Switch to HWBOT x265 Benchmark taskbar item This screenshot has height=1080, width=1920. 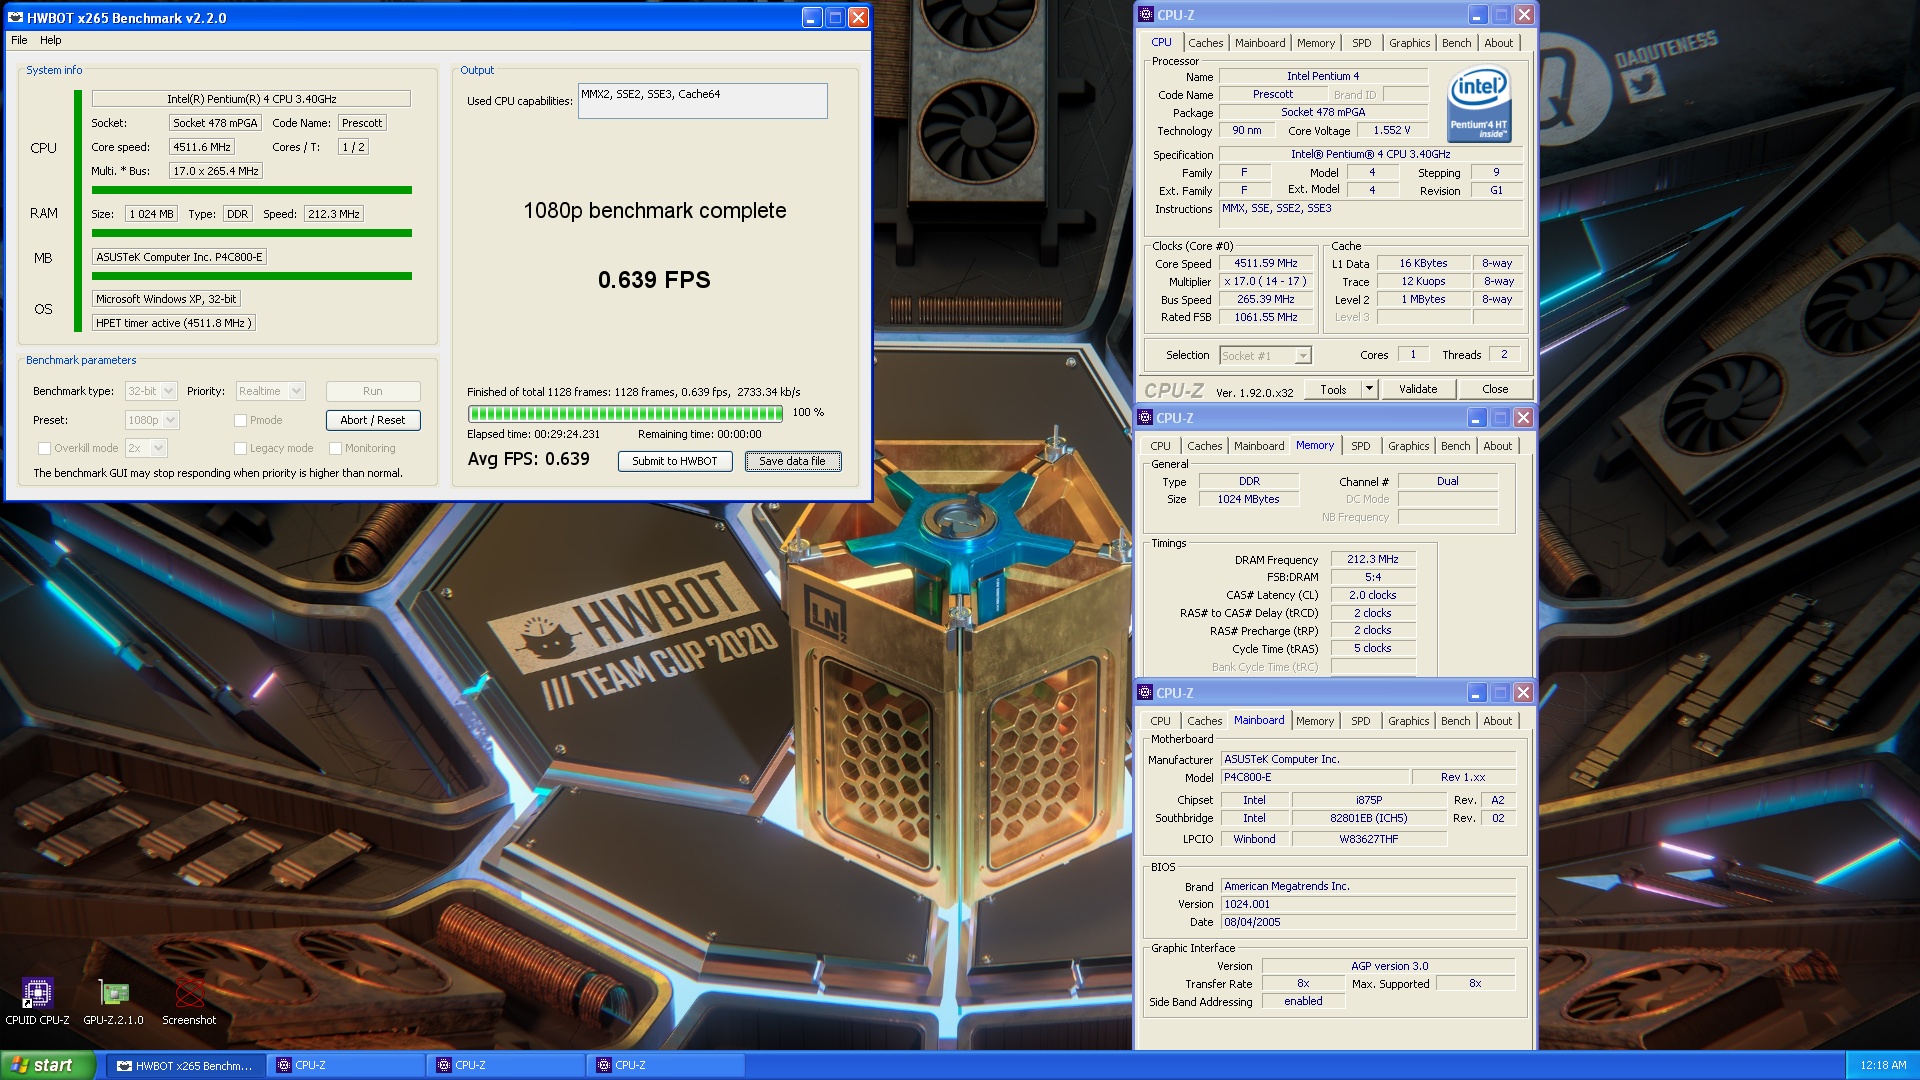point(186,1065)
